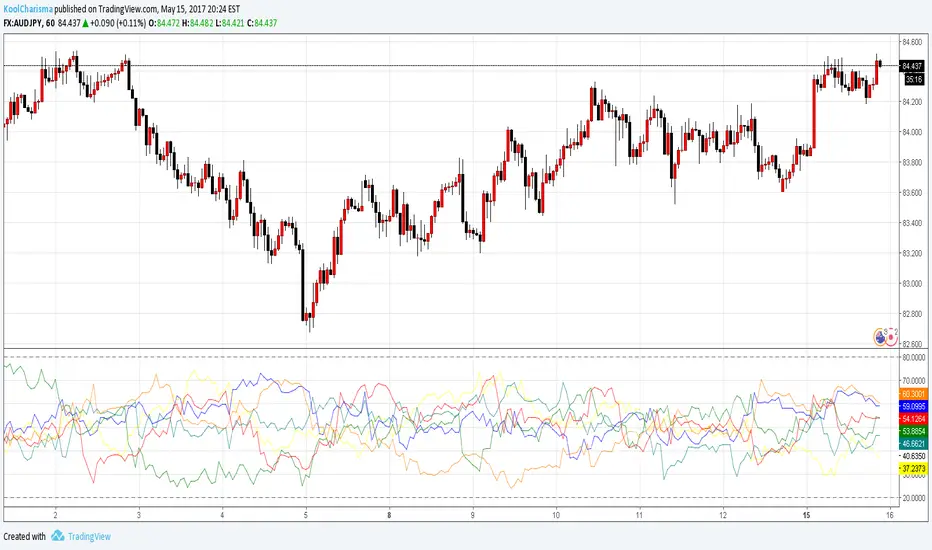Select the red 54.1264 indicator value tag

tap(913, 418)
